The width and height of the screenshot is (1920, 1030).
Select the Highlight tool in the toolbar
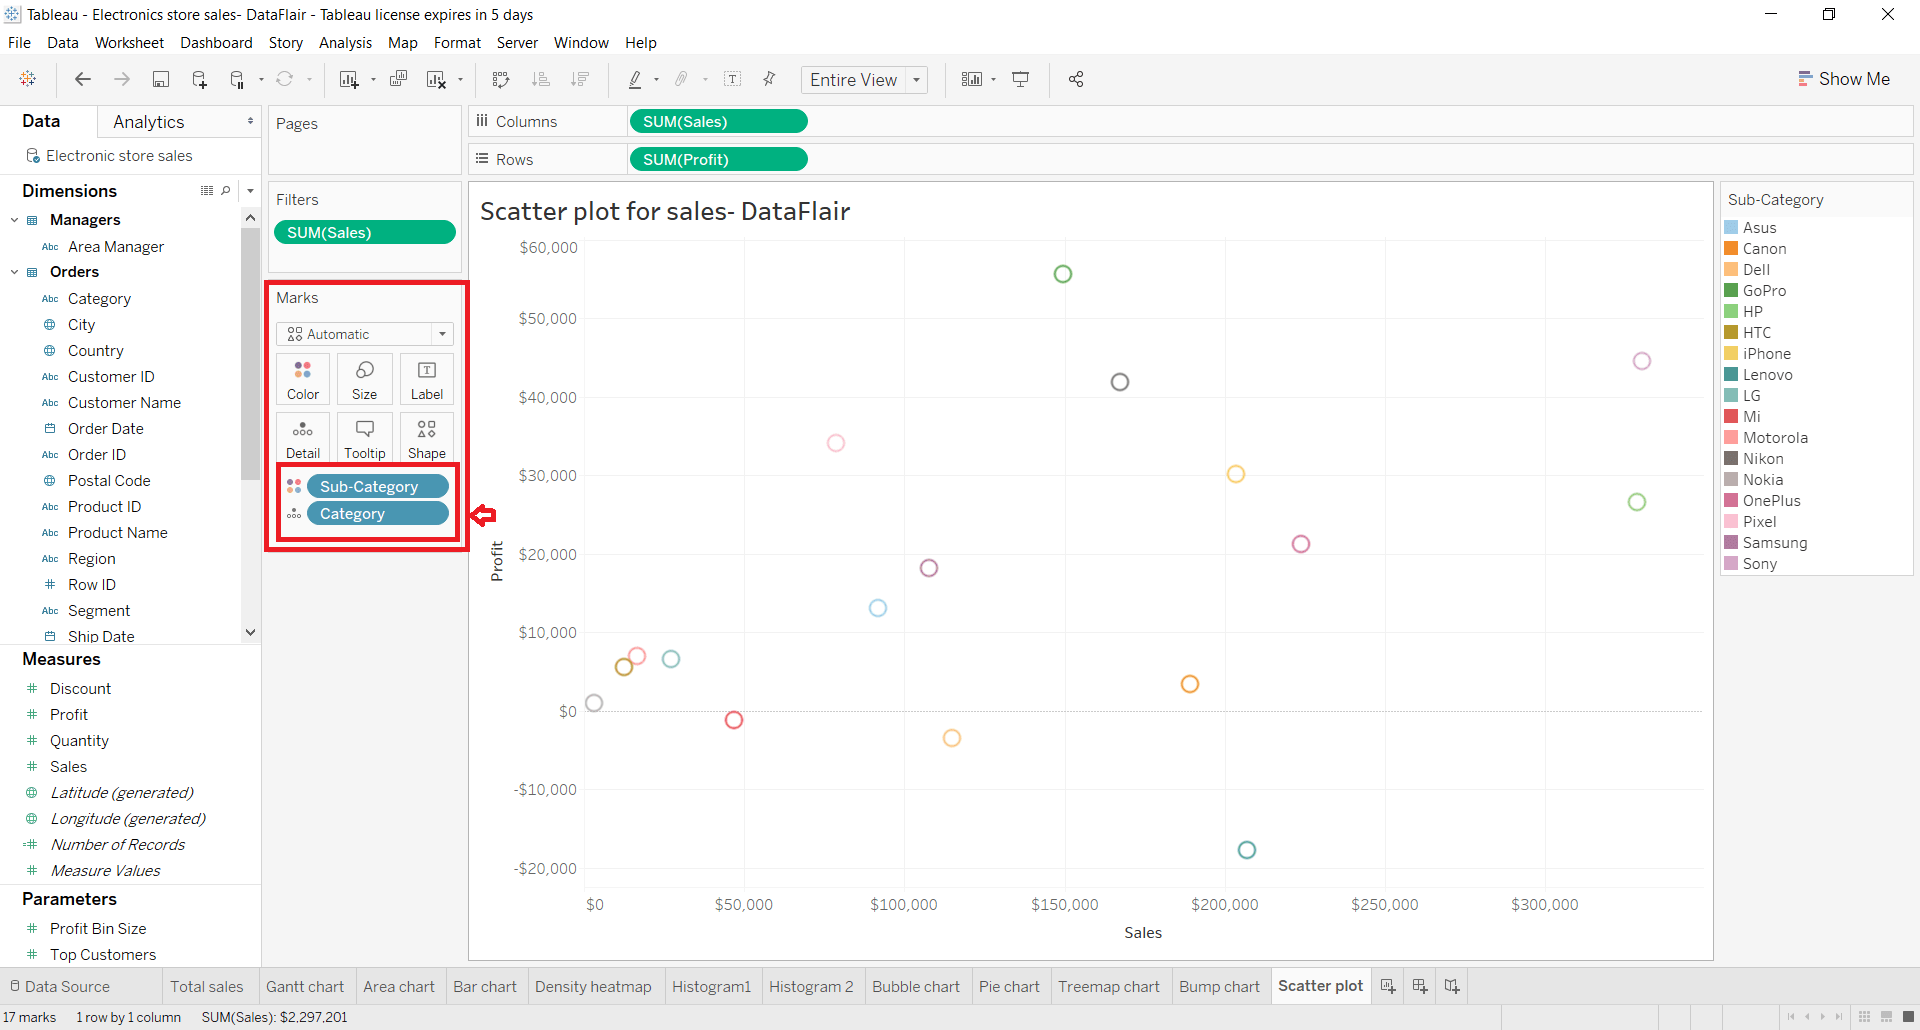[637, 79]
